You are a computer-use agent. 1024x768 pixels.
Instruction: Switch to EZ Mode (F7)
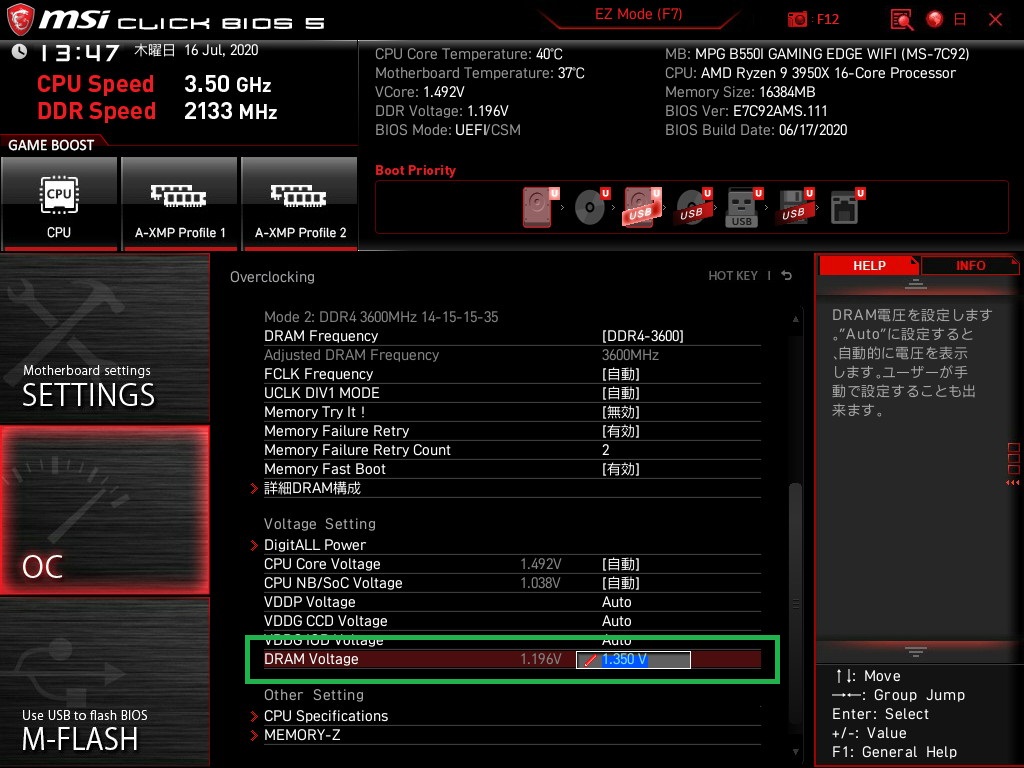638,14
